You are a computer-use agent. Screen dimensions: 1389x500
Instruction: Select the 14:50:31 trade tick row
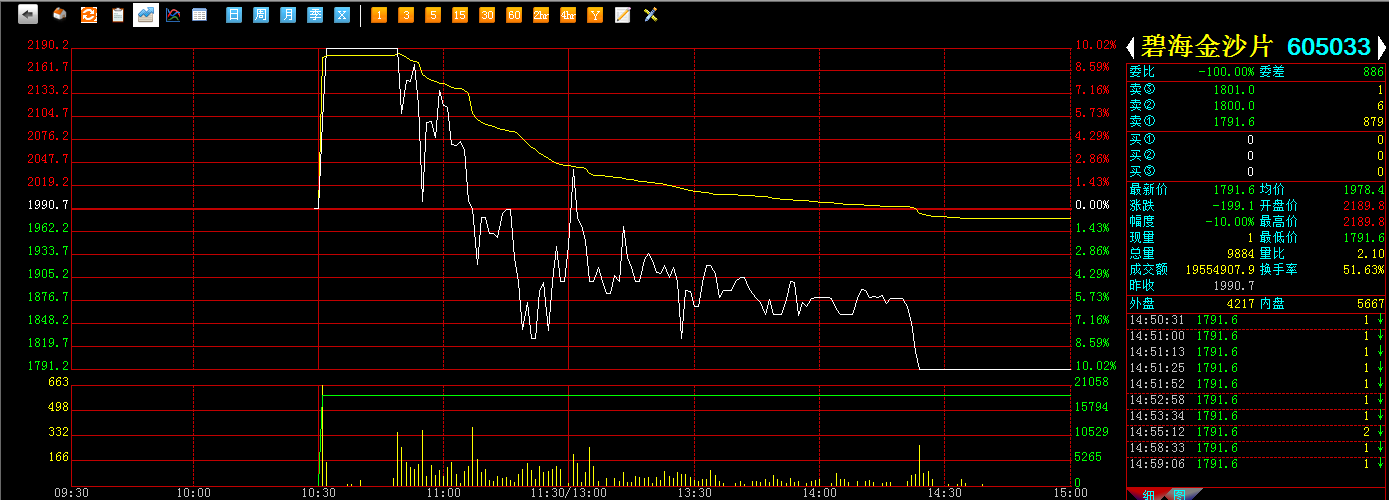(x=1257, y=320)
